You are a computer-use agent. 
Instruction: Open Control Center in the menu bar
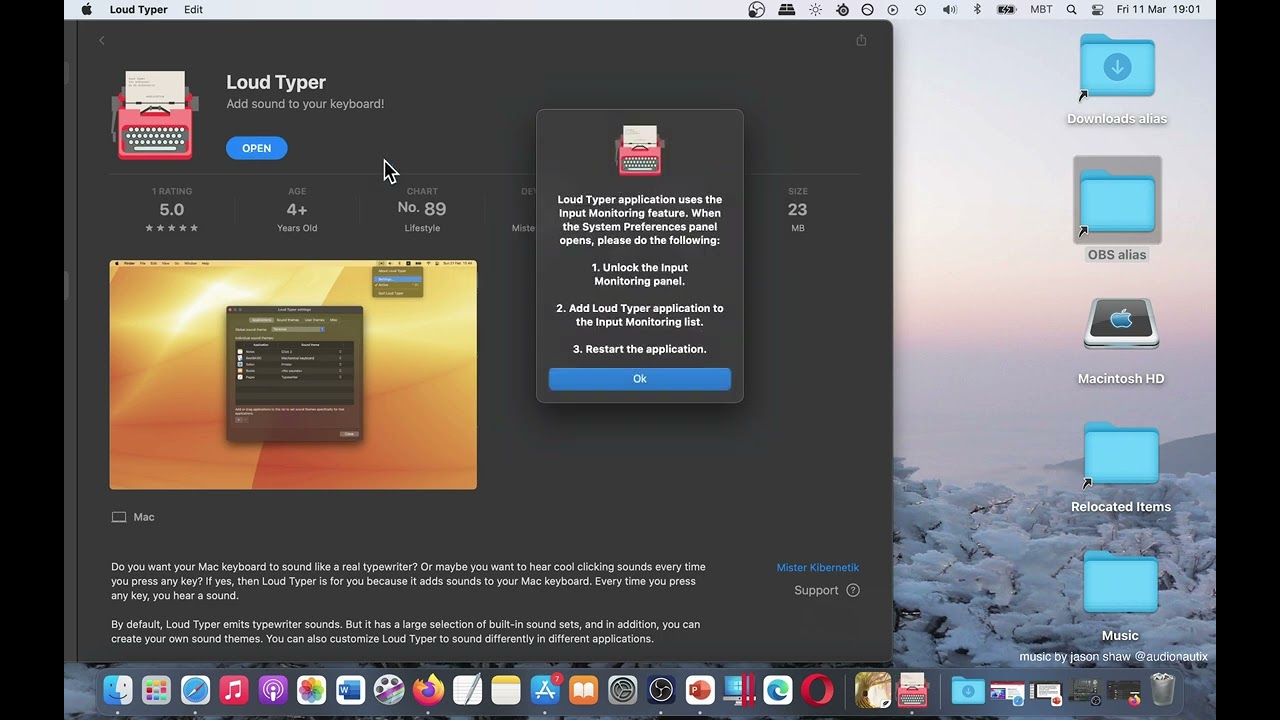1097,10
